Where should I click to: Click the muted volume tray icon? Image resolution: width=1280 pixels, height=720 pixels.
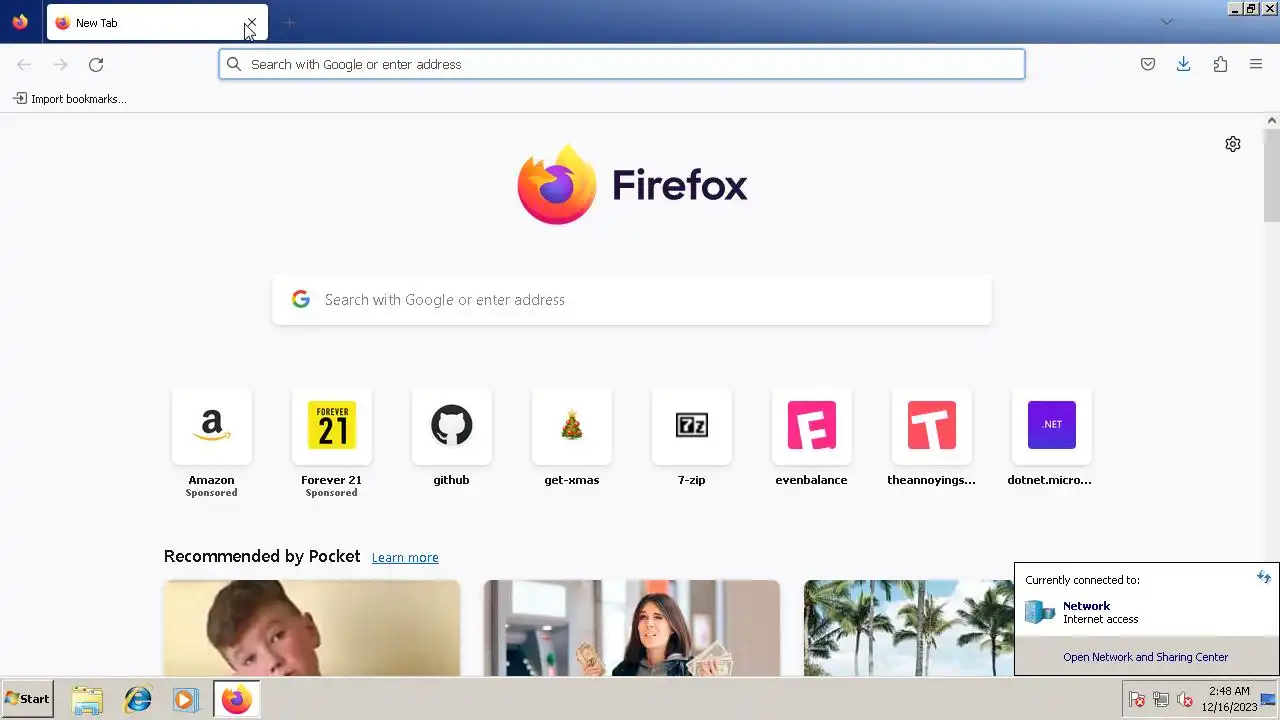[1185, 700]
